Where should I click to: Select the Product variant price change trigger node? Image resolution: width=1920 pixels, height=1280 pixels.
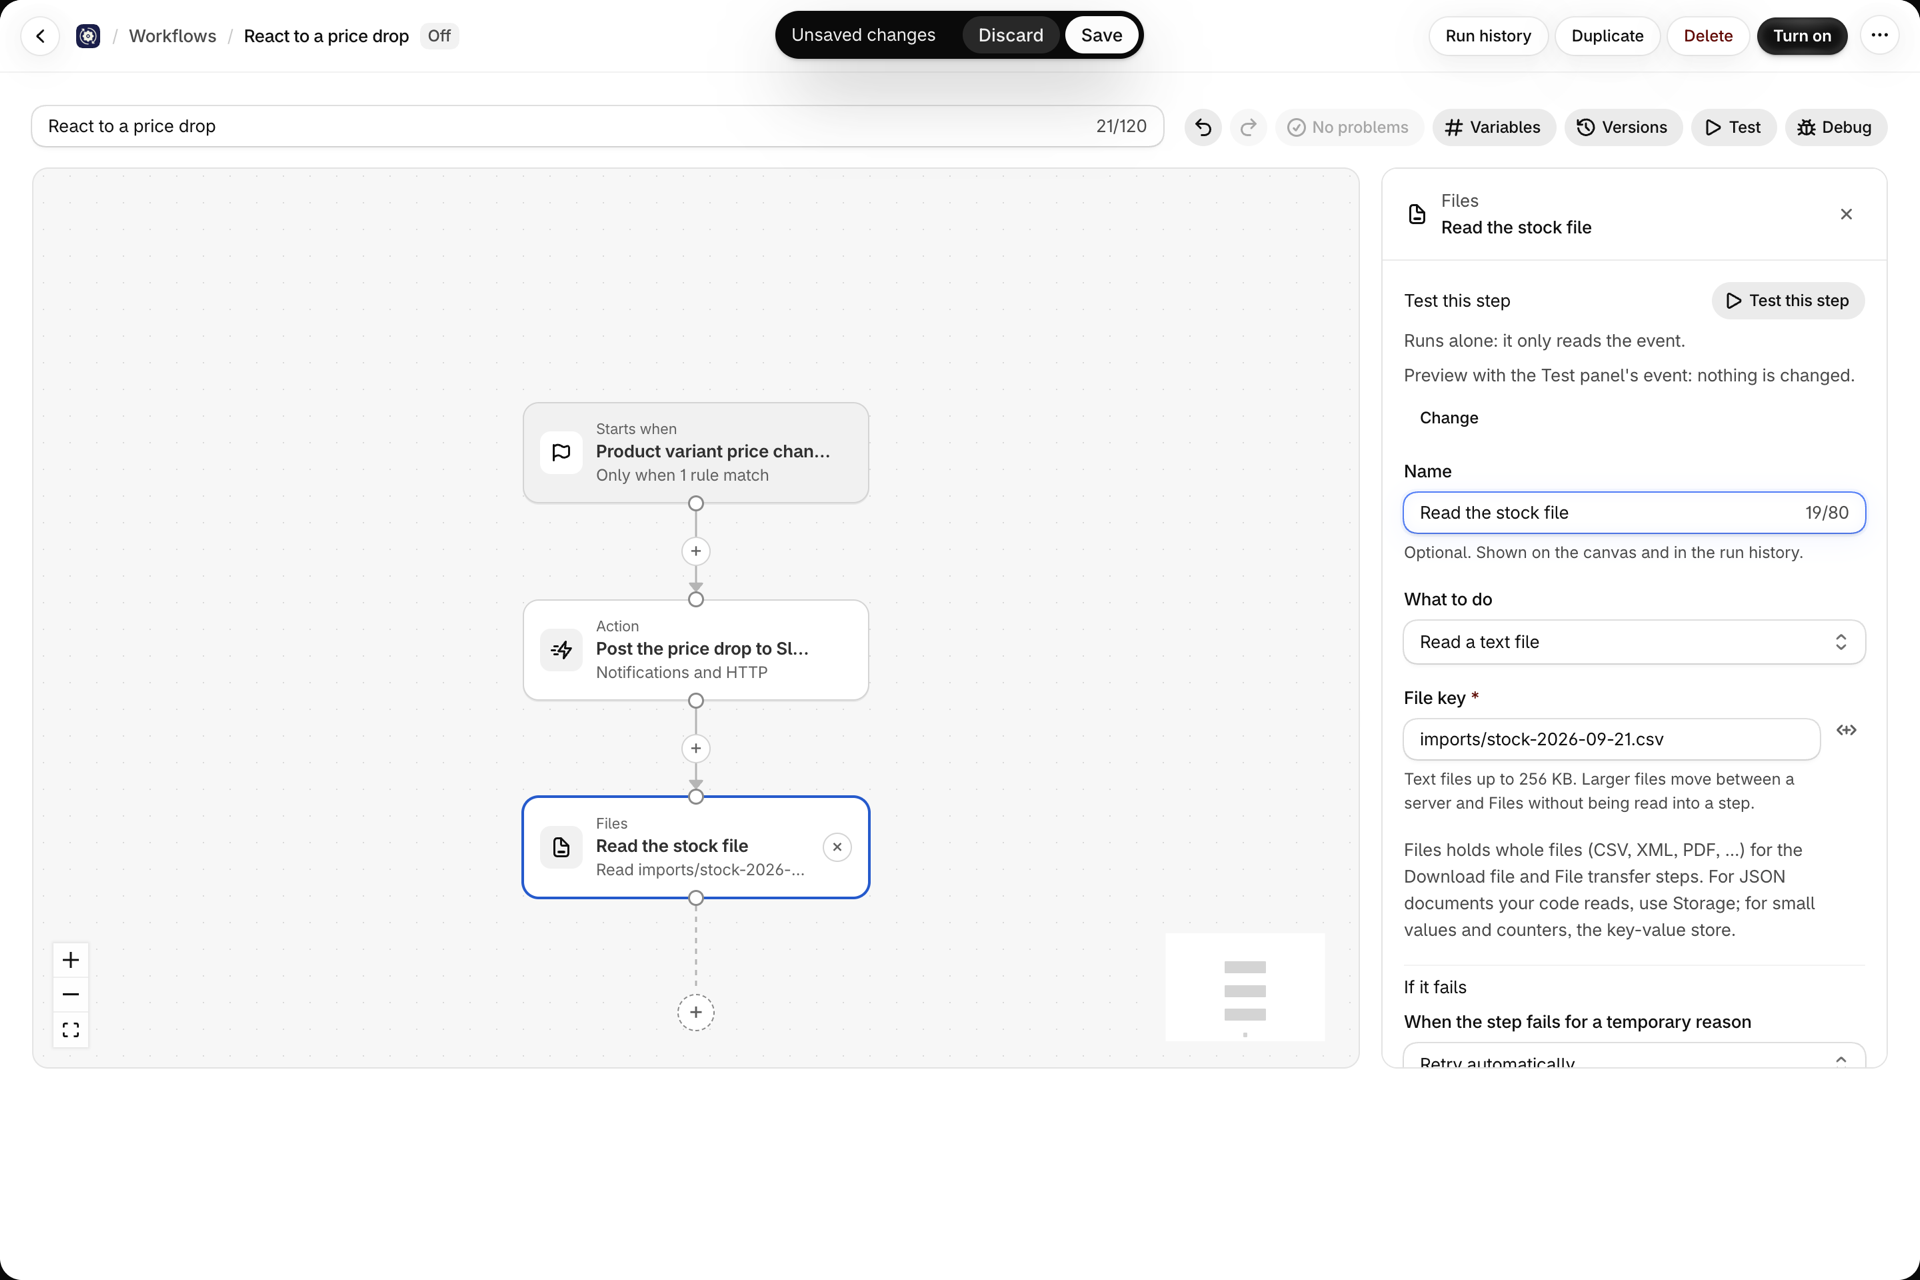click(696, 453)
